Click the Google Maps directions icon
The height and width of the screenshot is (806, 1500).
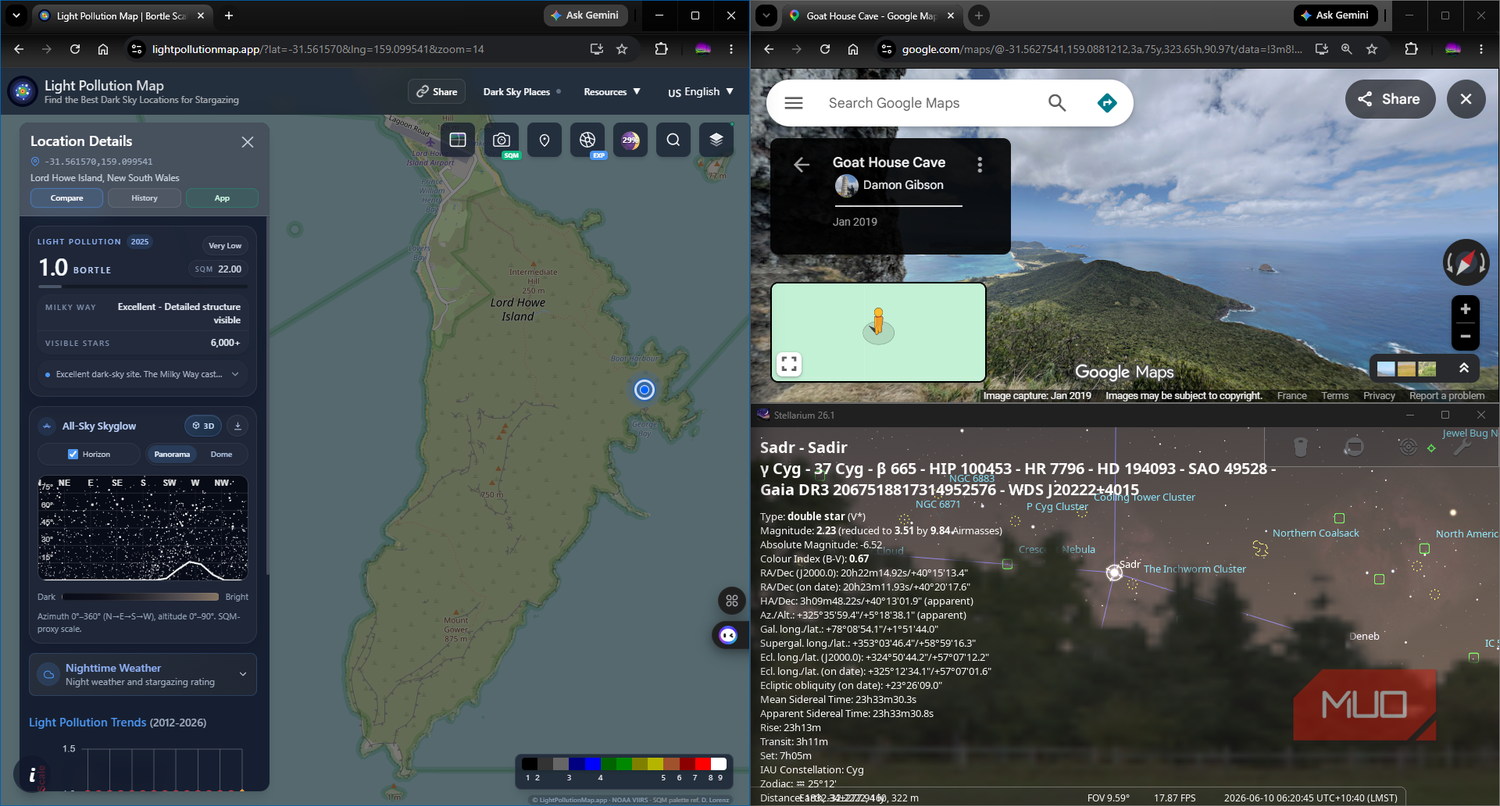pyautogui.click(x=1106, y=103)
